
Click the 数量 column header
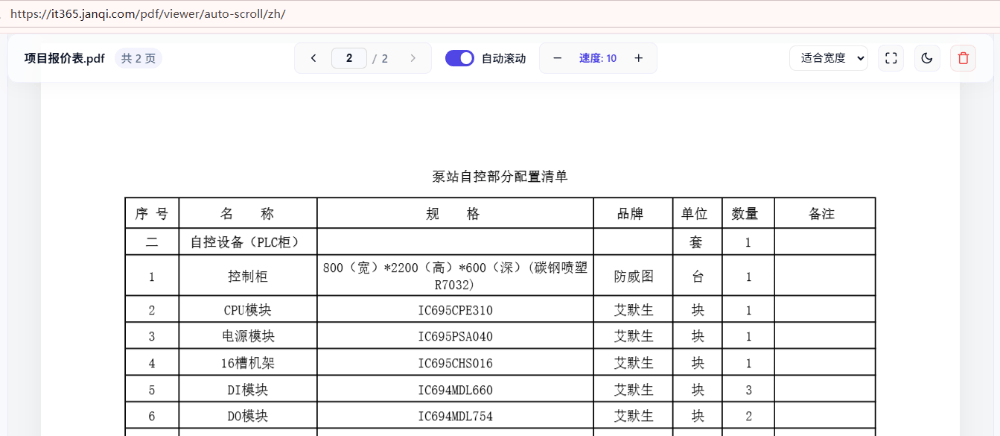click(749, 214)
